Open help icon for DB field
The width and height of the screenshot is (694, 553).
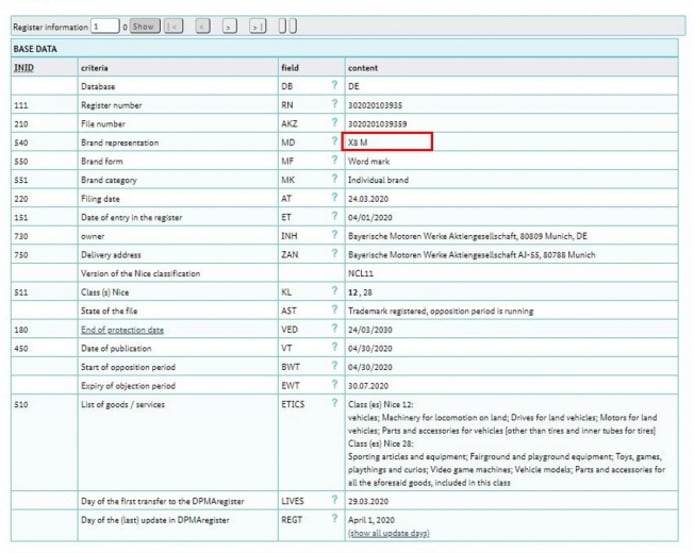tap(335, 85)
